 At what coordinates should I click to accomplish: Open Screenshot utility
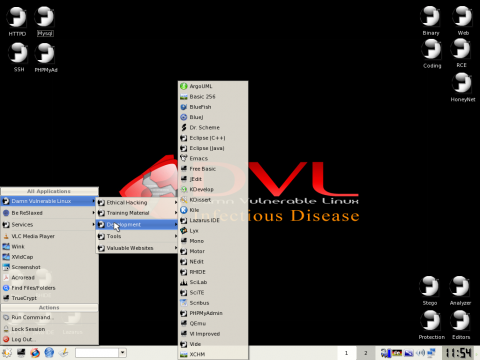pyautogui.click(x=50, y=267)
